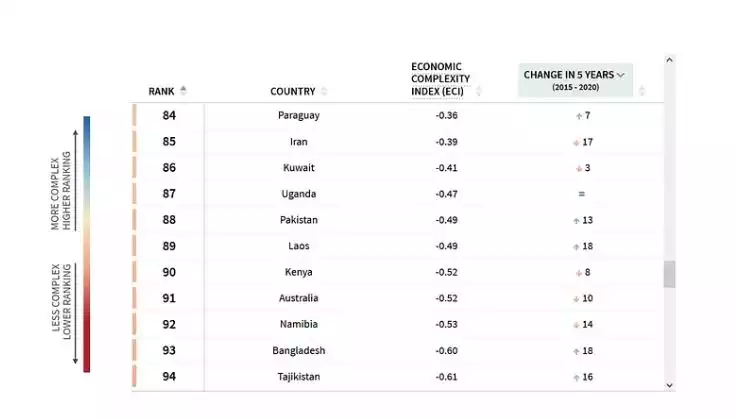The image size is (737, 418).
Task: Select the Bangladesh country name
Action: [x=298, y=351]
